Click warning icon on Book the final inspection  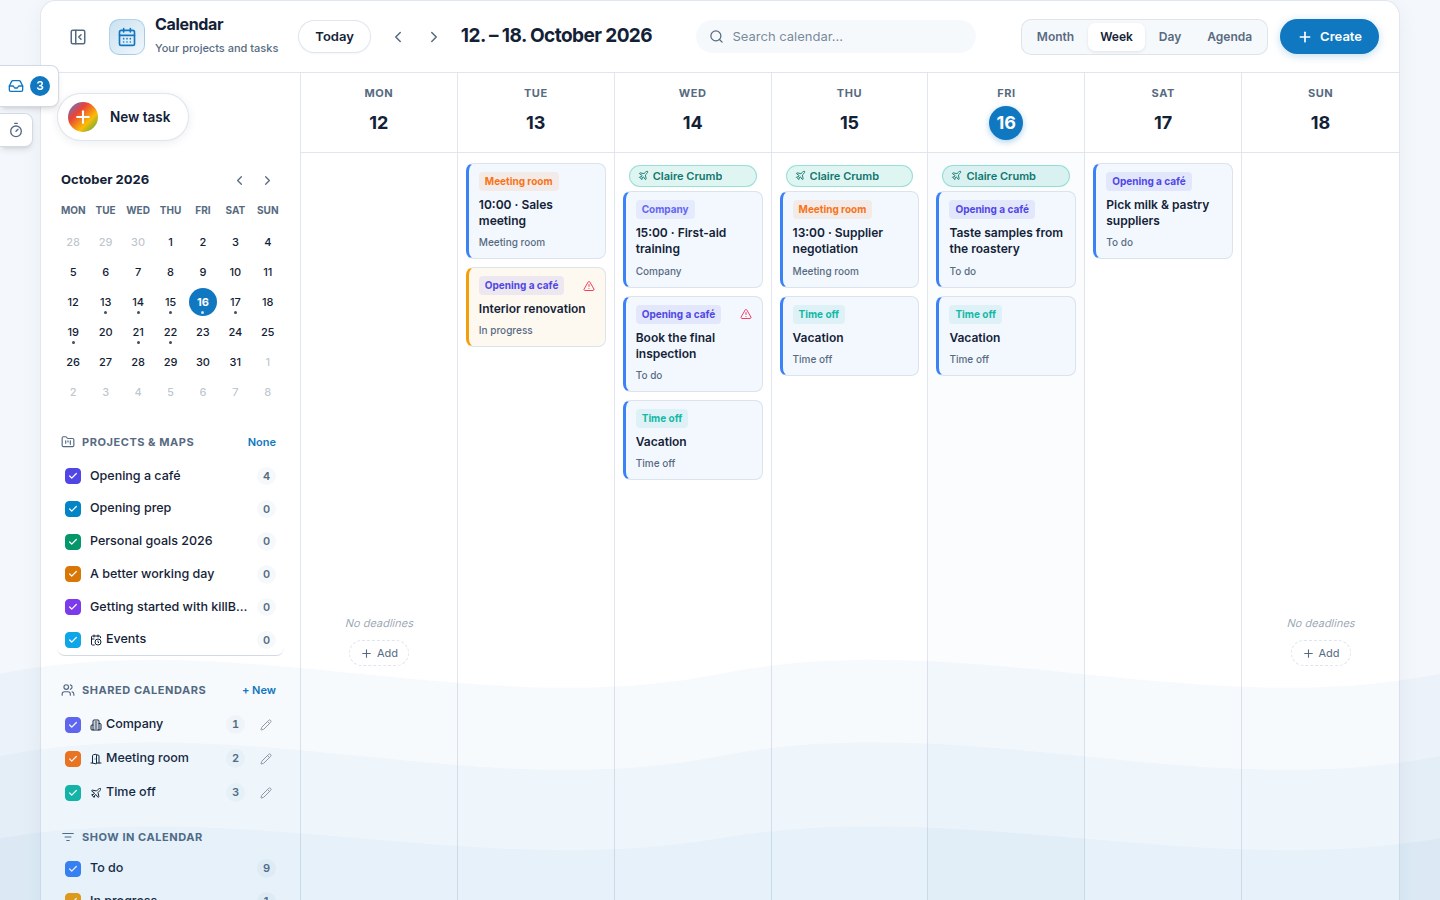tap(746, 314)
